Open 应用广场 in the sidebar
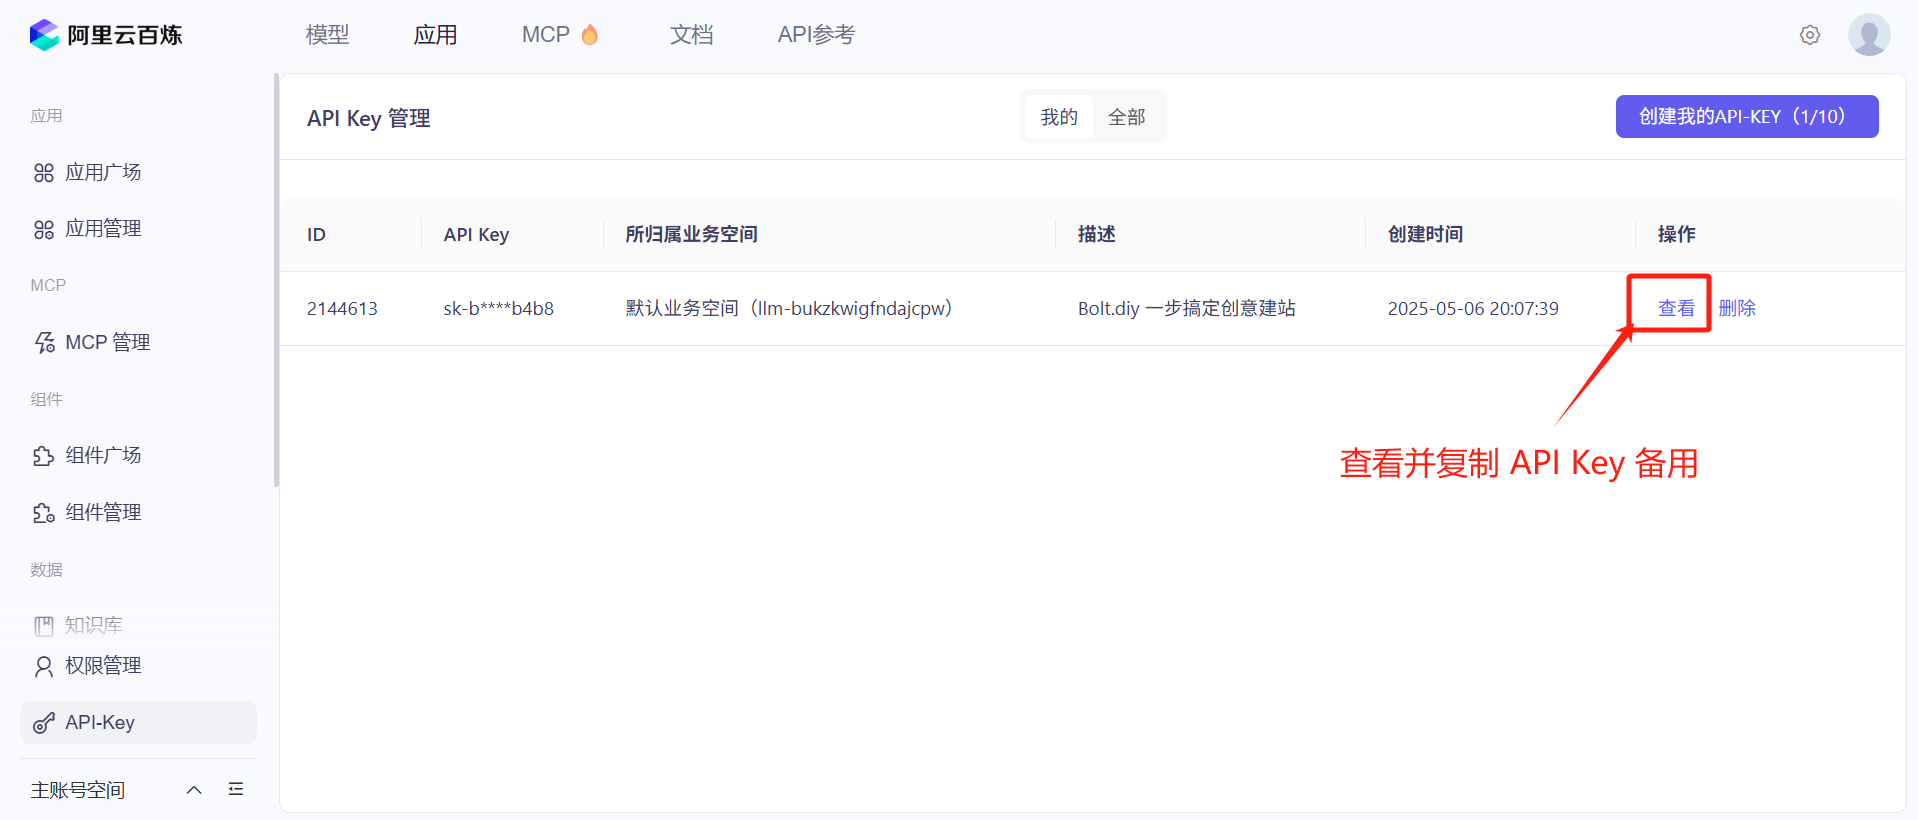1918x820 pixels. (x=138, y=173)
